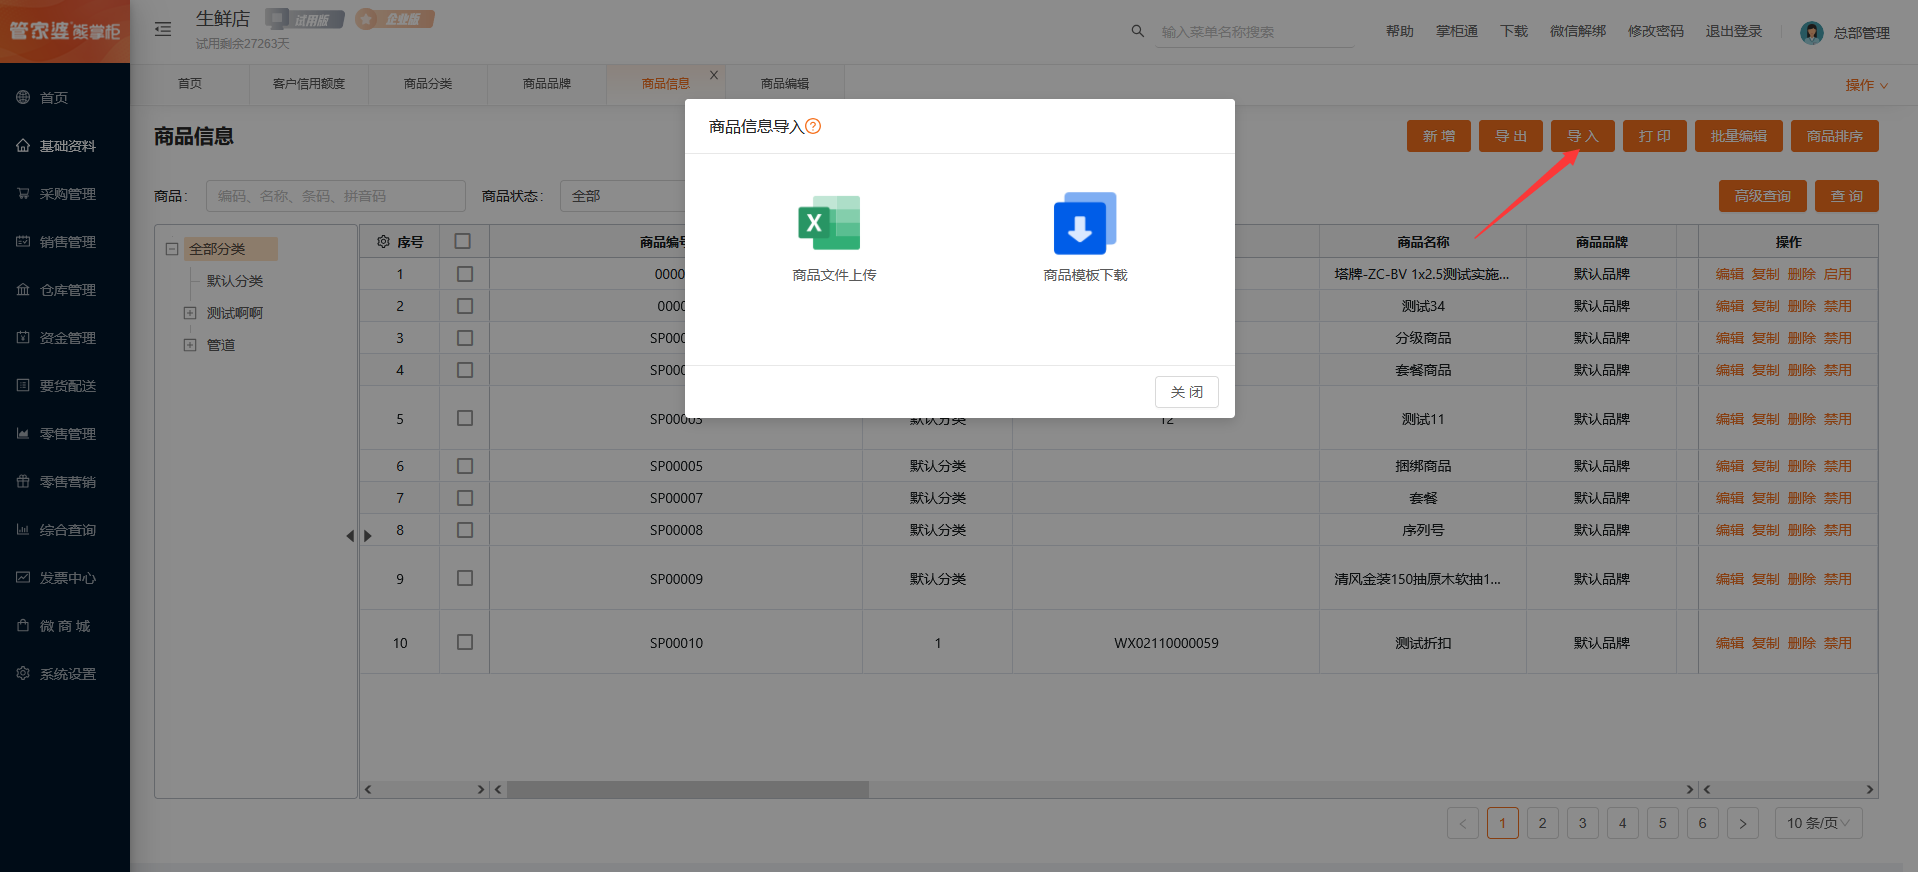Expand the 管道 tree node
The height and width of the screenshot is (872, 1918).
click(x=190, y=345)
